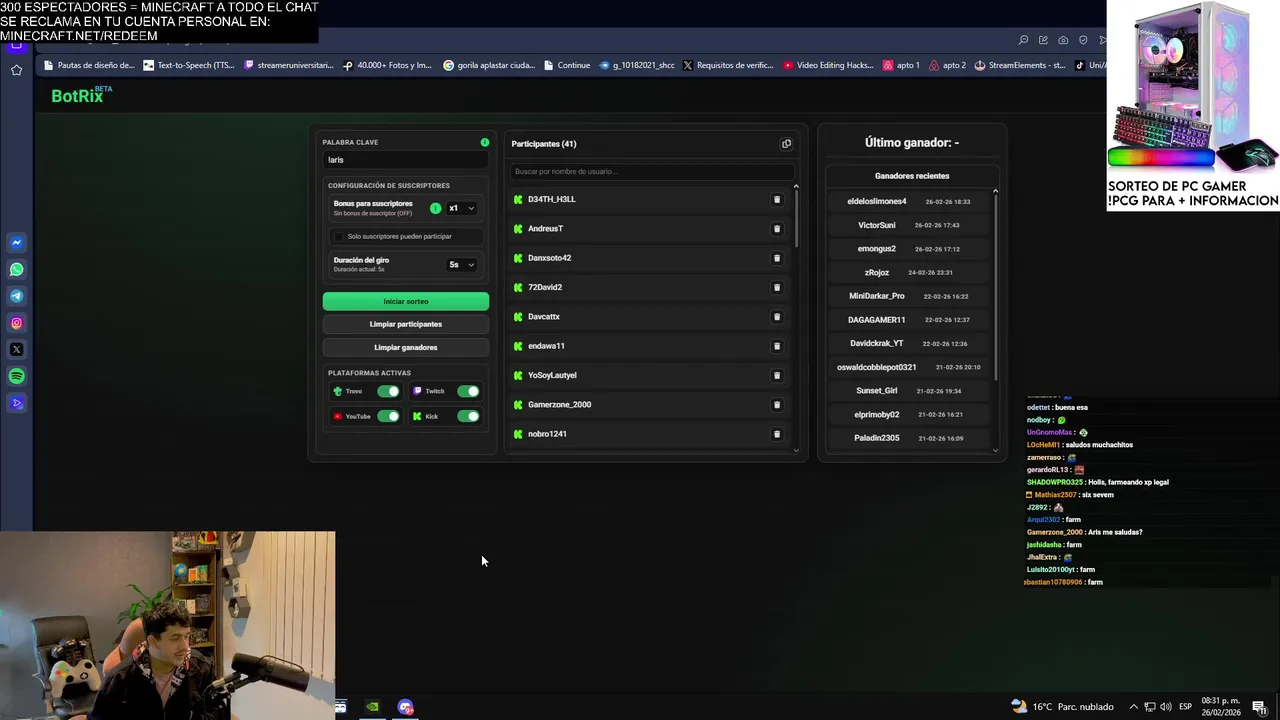
Task: Open WhatsApp in browser sidebar
Action: 16,270
